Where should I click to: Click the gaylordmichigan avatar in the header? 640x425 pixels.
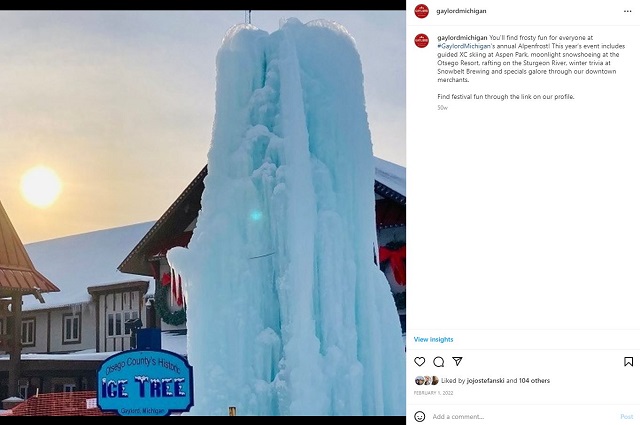tap(422, 11)
